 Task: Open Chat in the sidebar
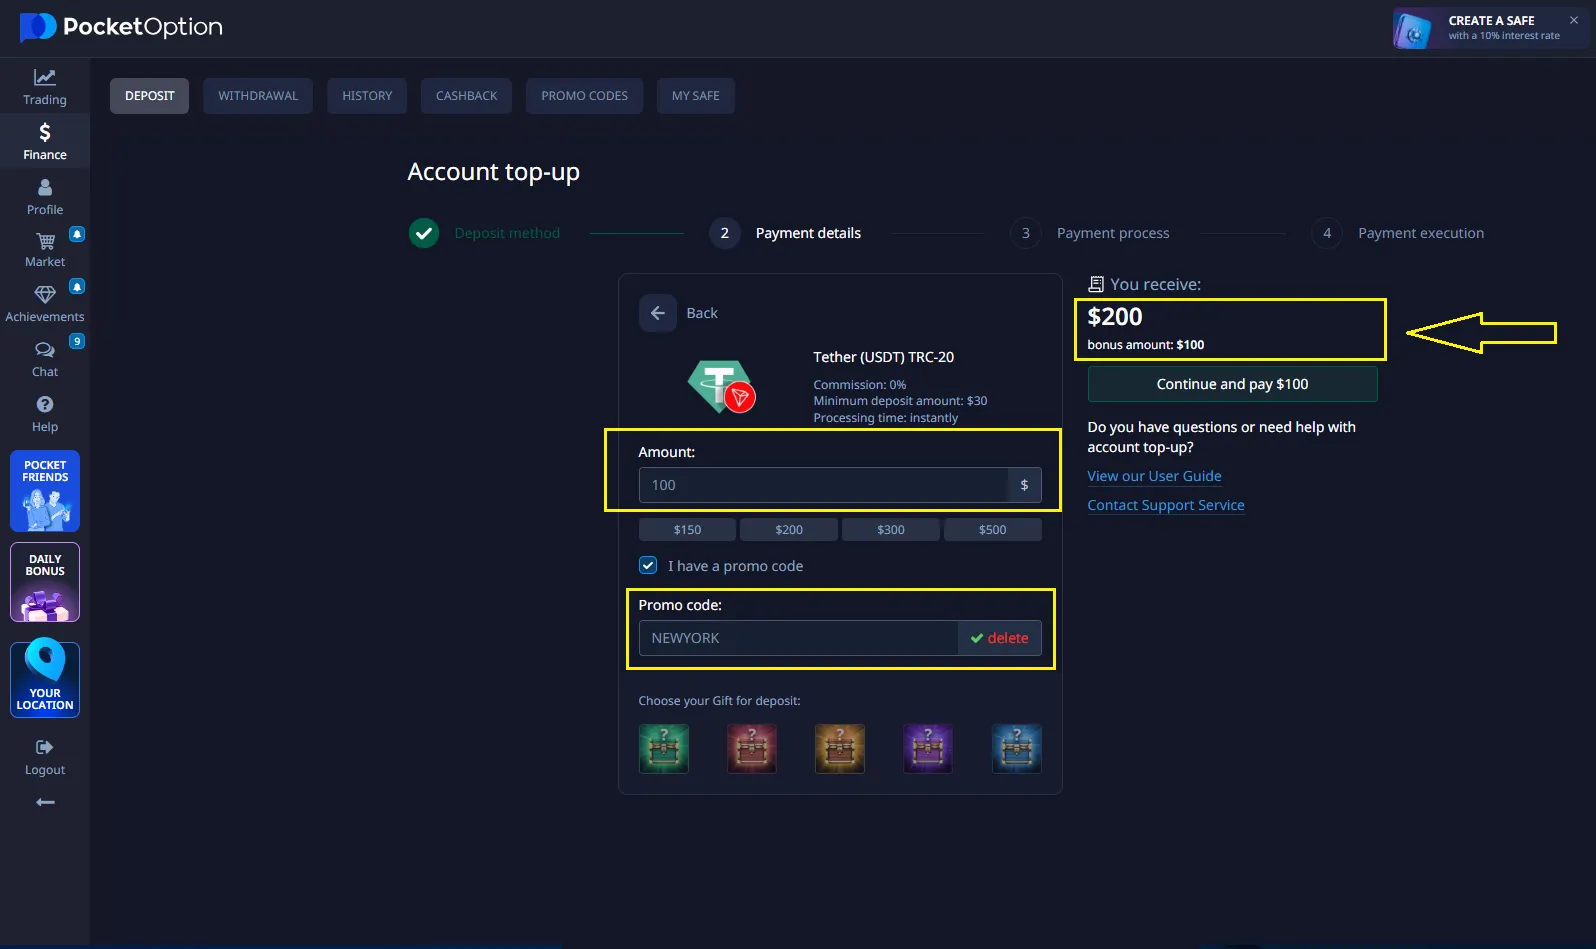[45, 359]
